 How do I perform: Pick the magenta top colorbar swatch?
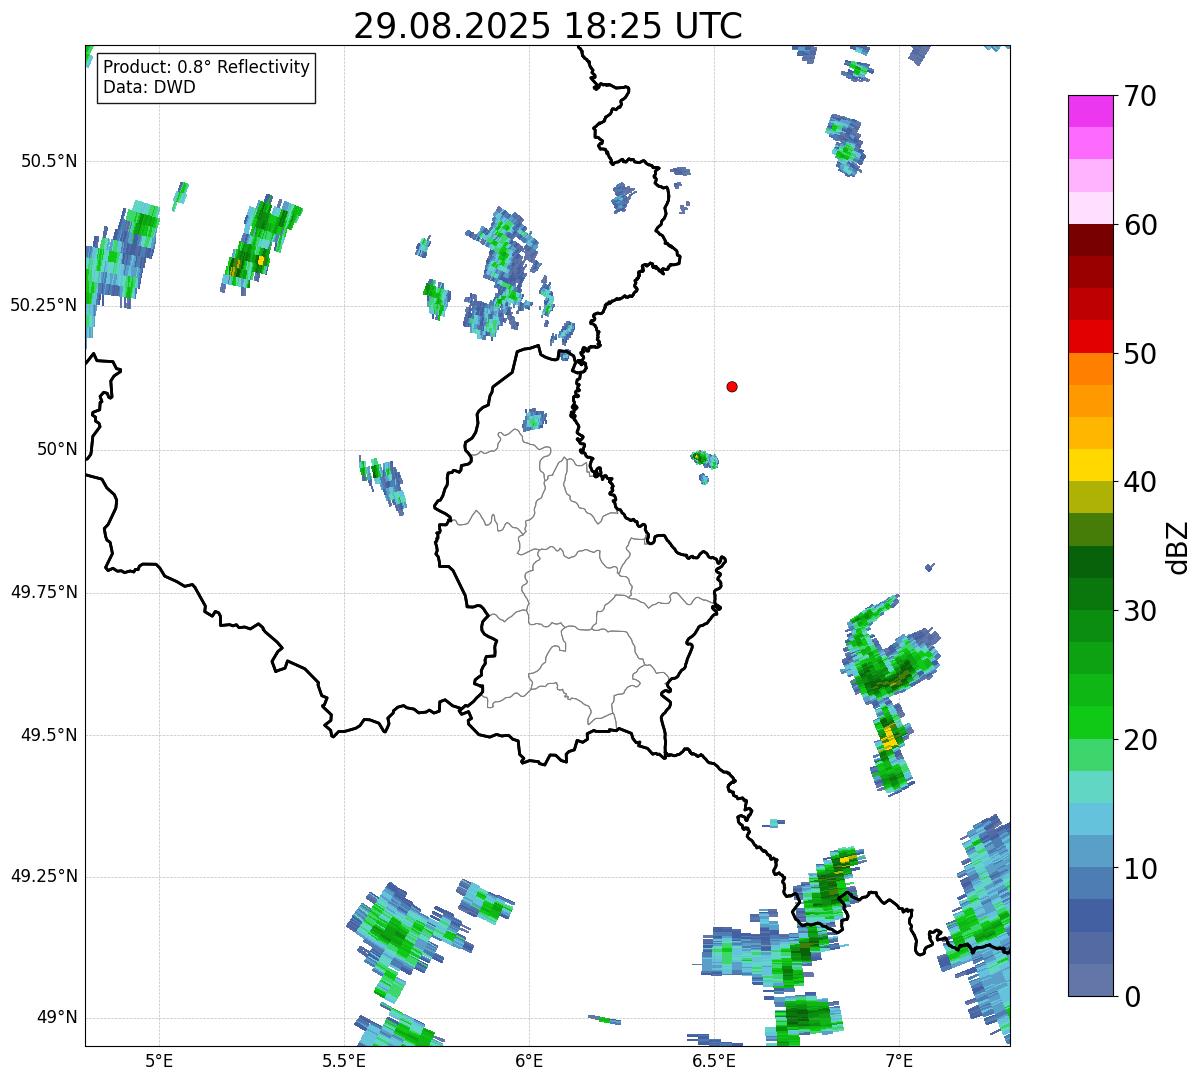tap(1090, 111)
